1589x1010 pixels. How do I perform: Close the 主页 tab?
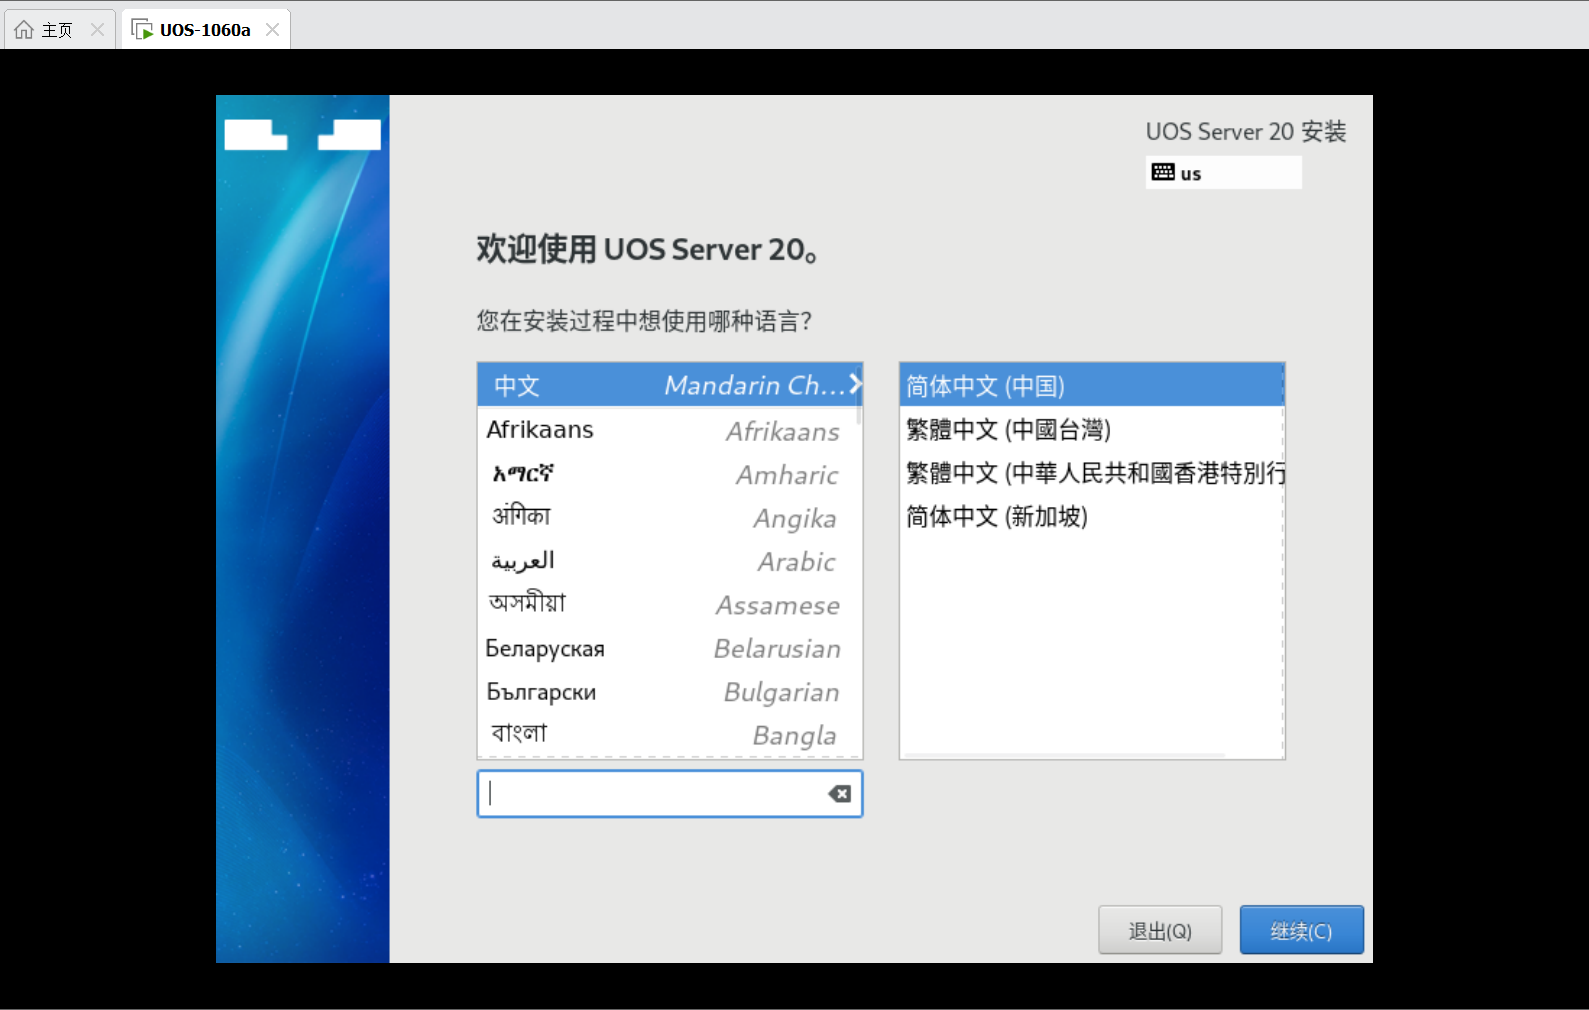(97, 30)
